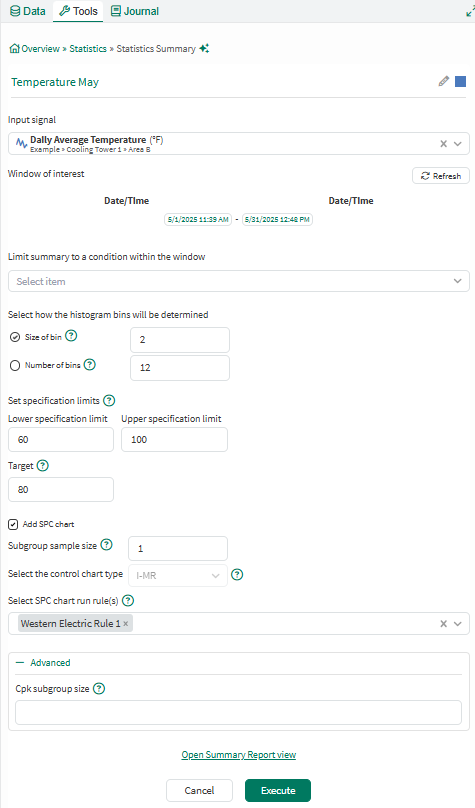The height and width of the screenshot is (808, 475).
Task: Click the sparkle icon beside Statistics Summary
Action: point(204,48)
